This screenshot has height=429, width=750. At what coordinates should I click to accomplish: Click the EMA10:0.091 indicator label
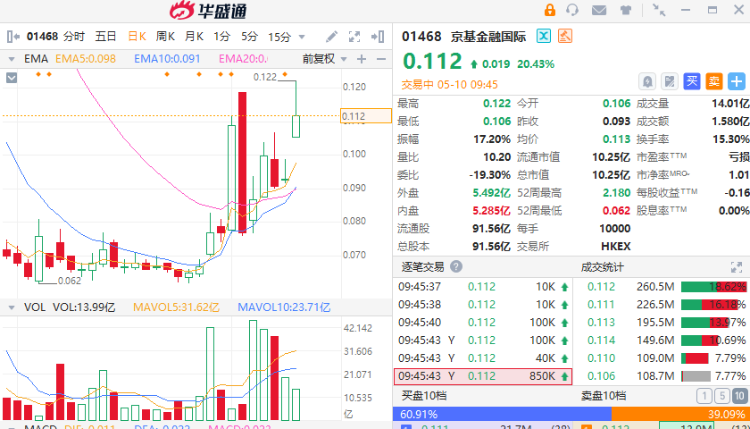tap(167, 59)
